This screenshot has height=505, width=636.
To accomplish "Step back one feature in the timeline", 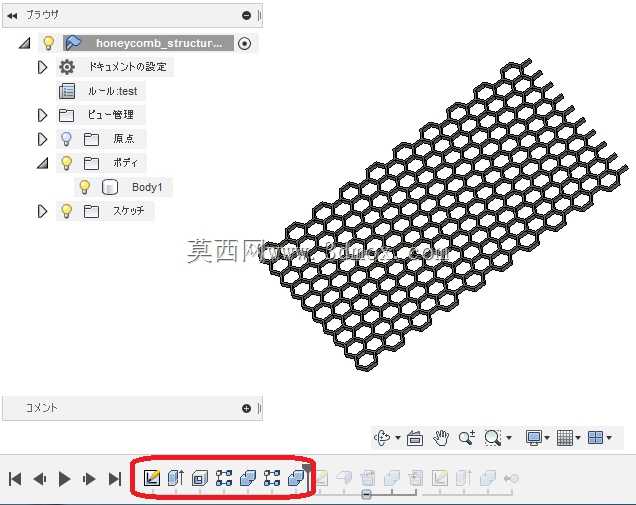I will [40, 479].
